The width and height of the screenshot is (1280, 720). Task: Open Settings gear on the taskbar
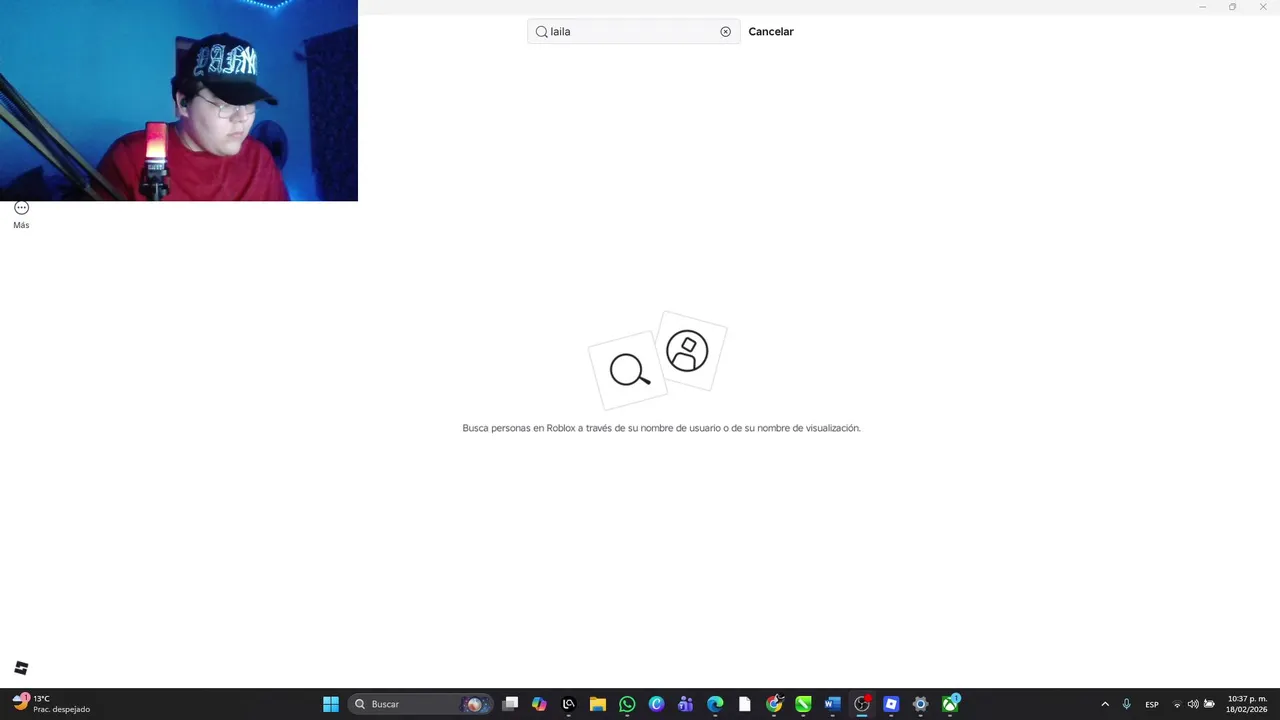pyautogui.click(x=920, y=704)
